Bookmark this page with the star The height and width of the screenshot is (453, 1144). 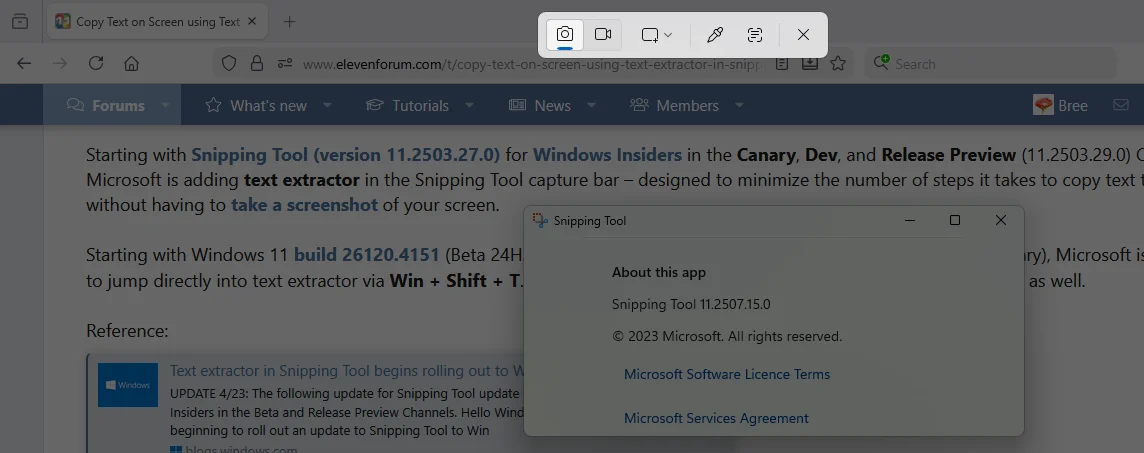pyautogui.click(x=838, y=63)
